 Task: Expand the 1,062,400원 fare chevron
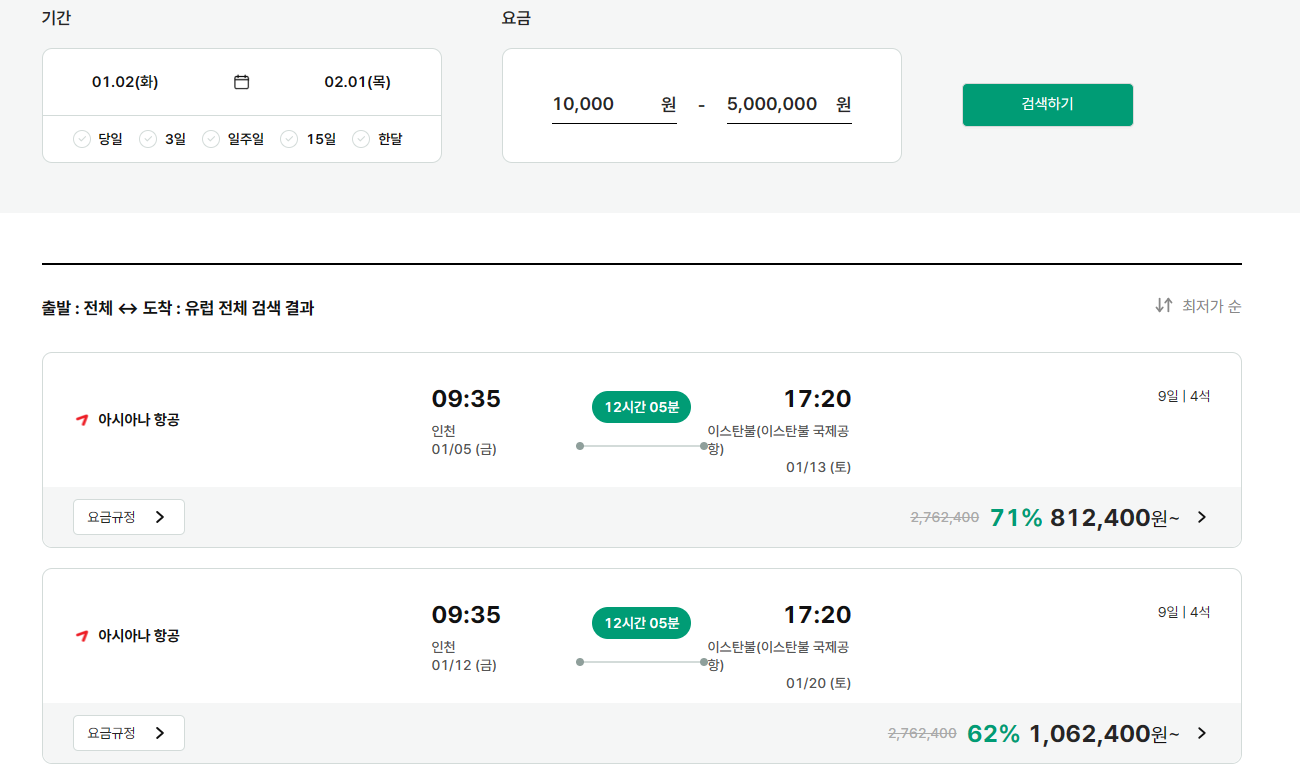point(1202,733)
